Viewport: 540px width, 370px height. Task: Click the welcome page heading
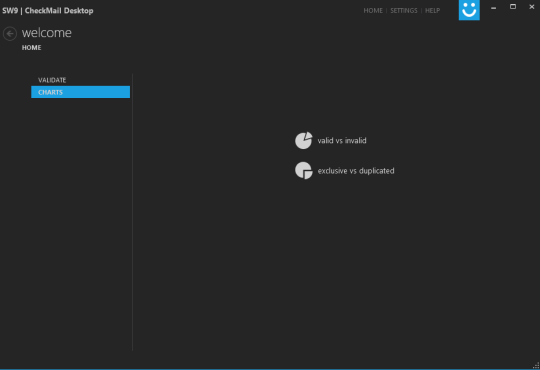coord(46,33)
